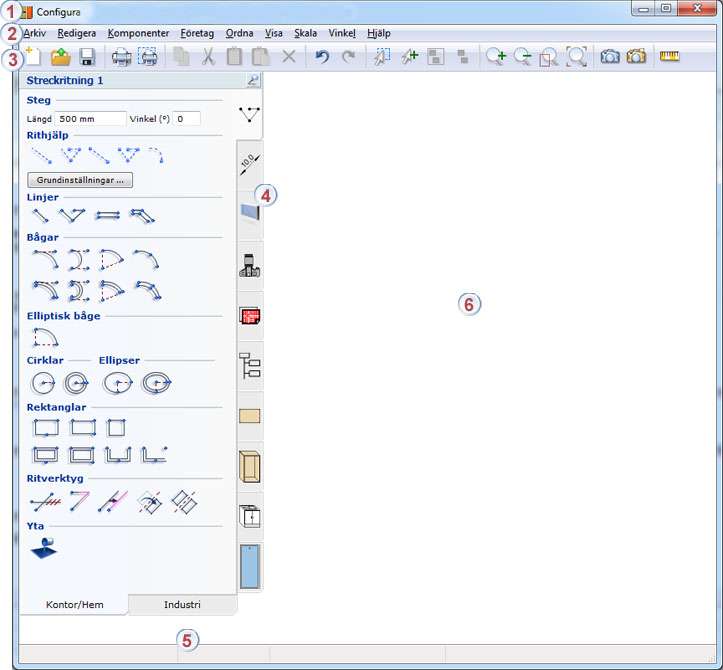Viewport: 723px width, 670px height.
Task: Open the Skala menu
Action: click(x=305, y=33)
